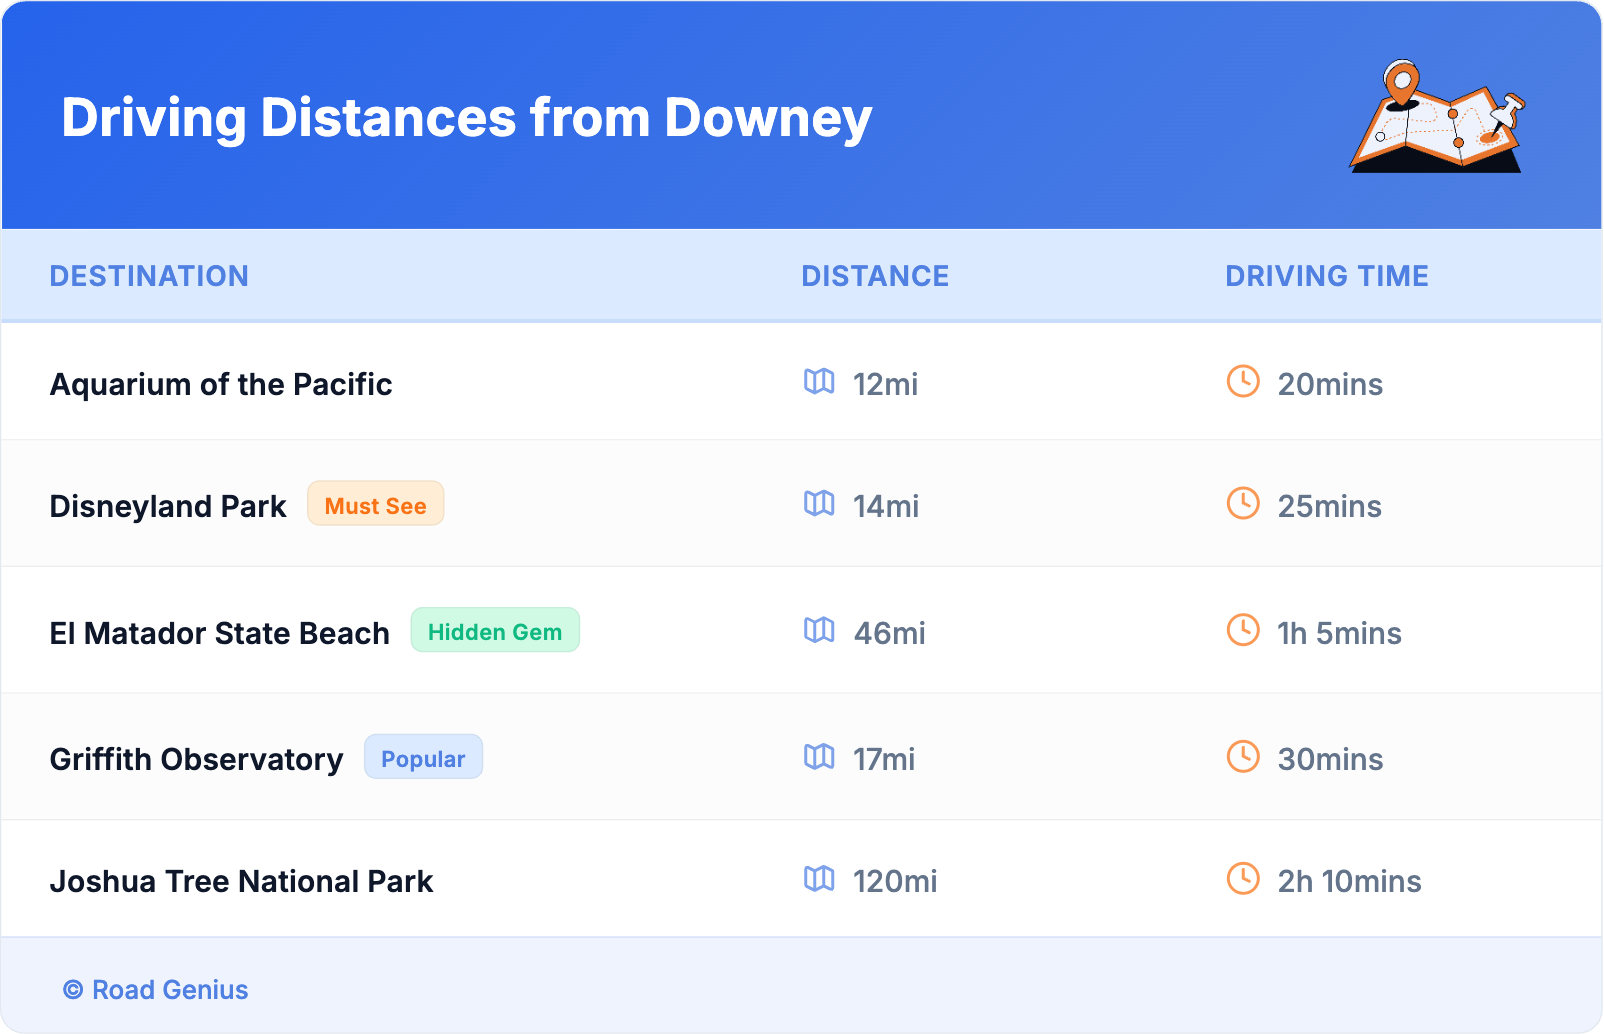Screen dimensions: 1604x1034
Task: Click the Distance column header
Action: click(x=875, y=276)
